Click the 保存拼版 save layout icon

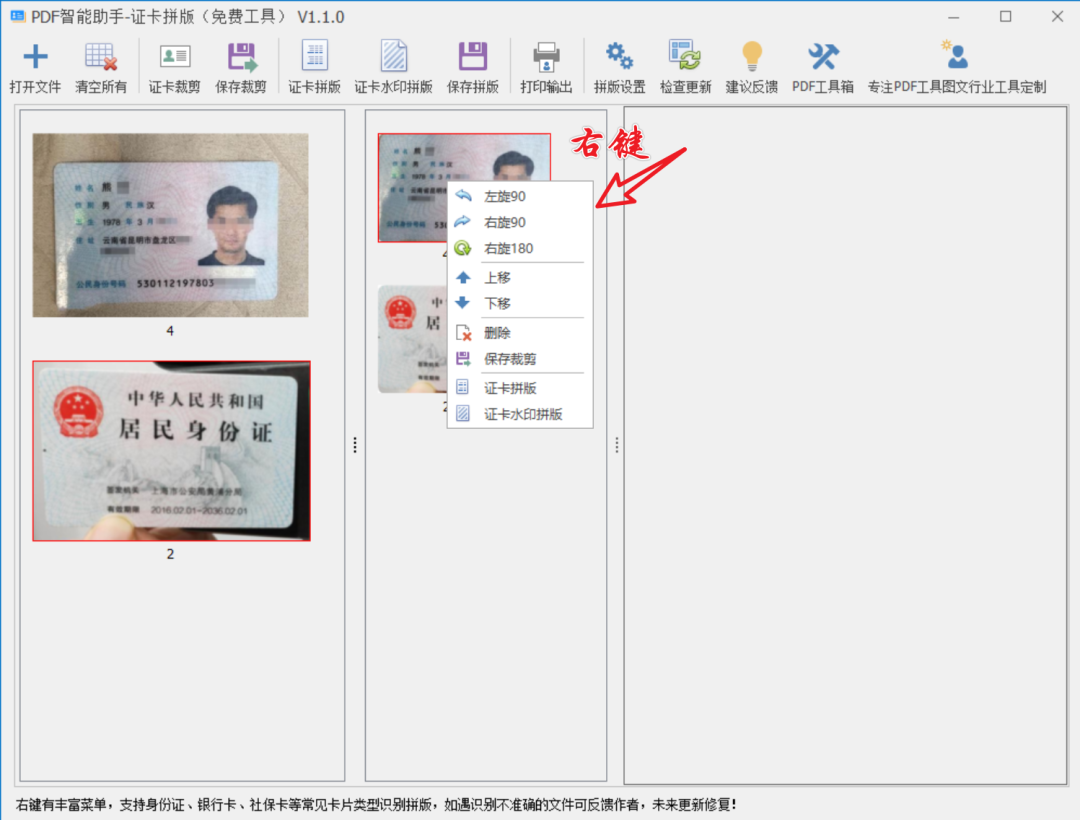pyautogui.click(x=473, y=58)
